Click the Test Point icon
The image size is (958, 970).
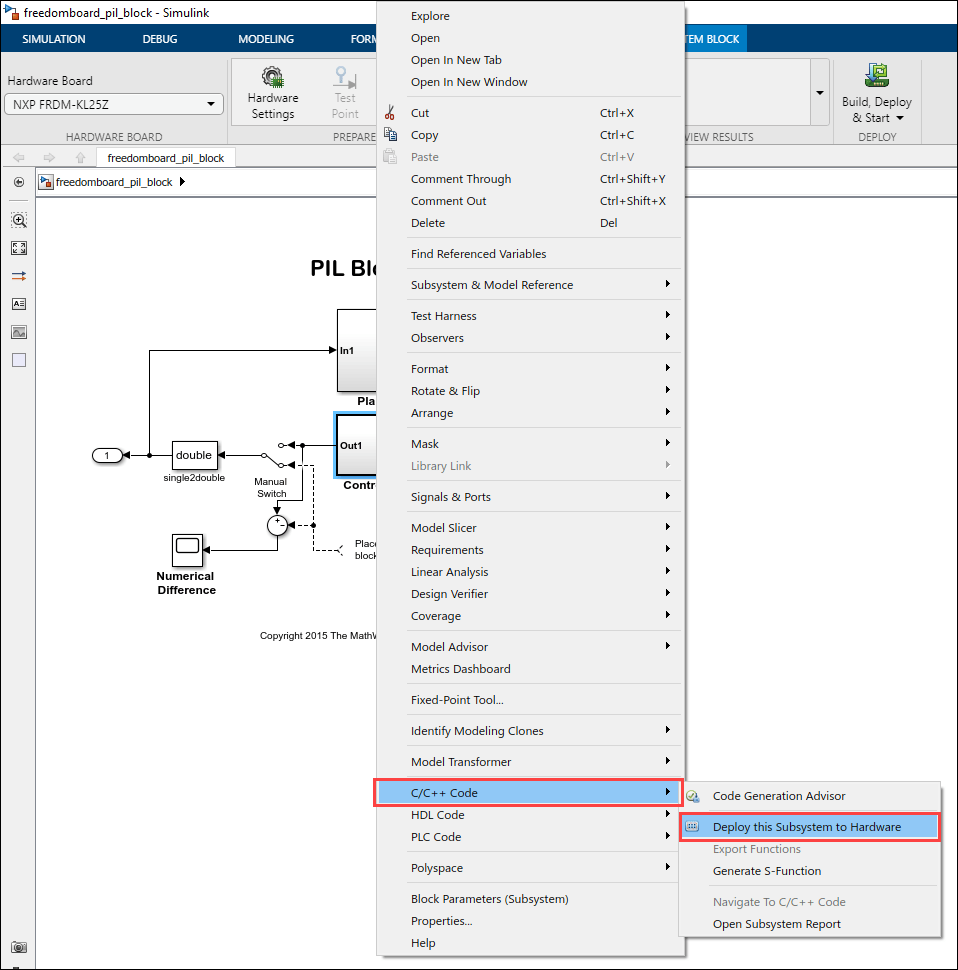[x=344, y=78]
